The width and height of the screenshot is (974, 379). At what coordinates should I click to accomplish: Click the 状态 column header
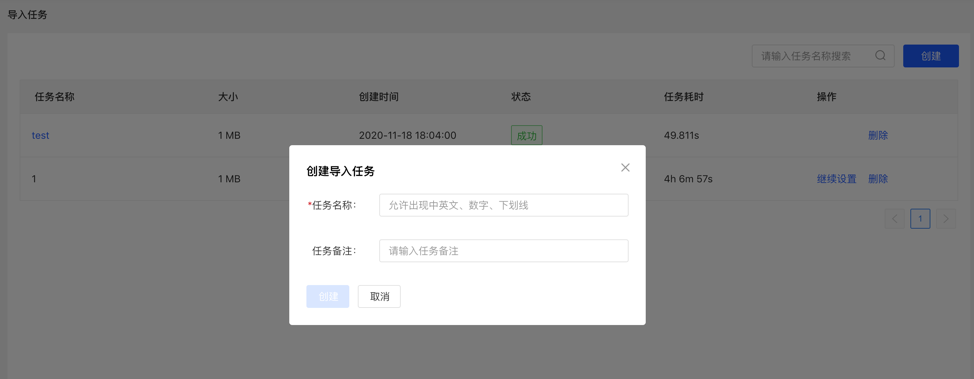pos(521,97)
